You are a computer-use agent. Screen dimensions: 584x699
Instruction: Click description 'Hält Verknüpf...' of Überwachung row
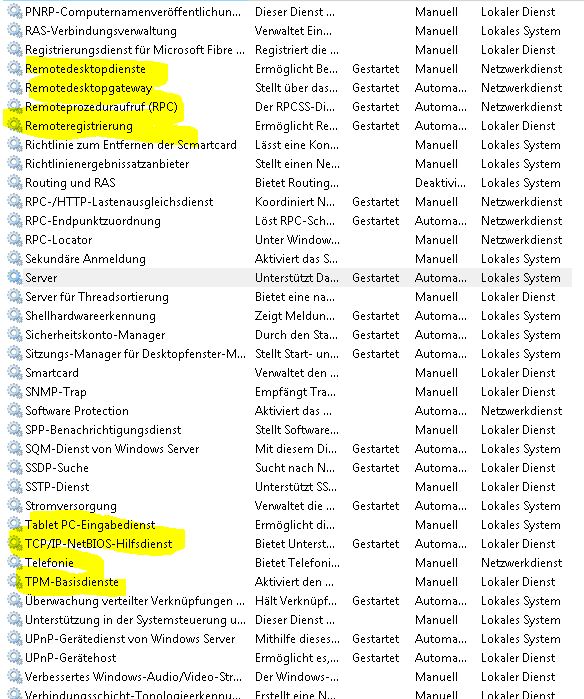[296, 601]
